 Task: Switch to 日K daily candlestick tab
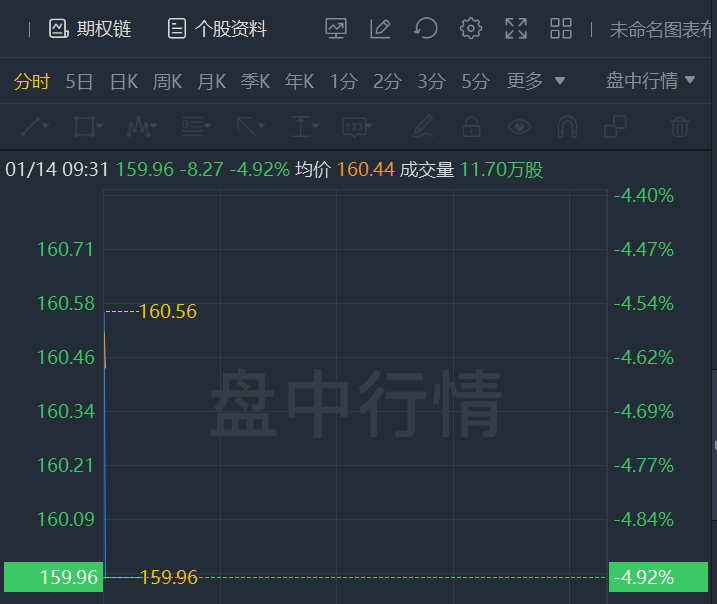[124, 81]
